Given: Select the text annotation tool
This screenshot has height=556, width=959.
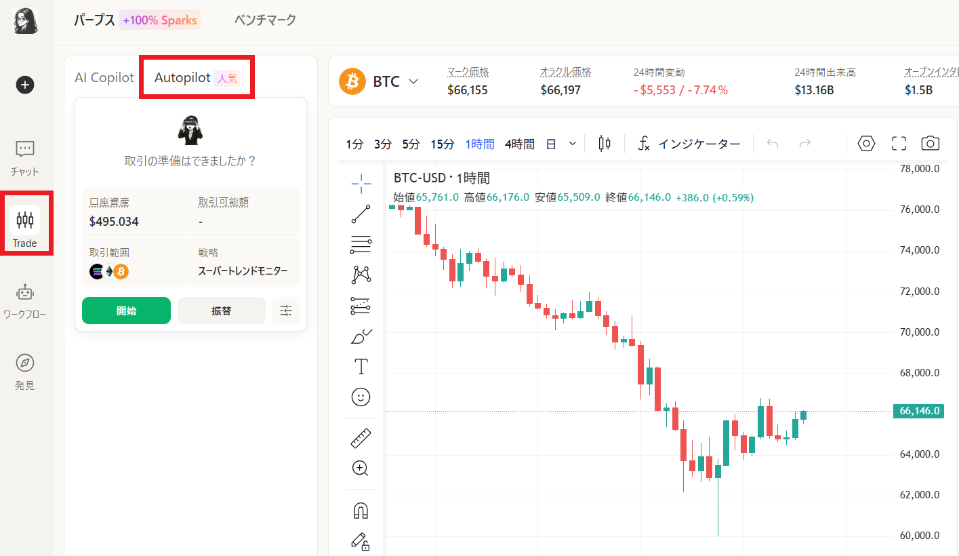Looking at the screenshot, I should 361,366.
